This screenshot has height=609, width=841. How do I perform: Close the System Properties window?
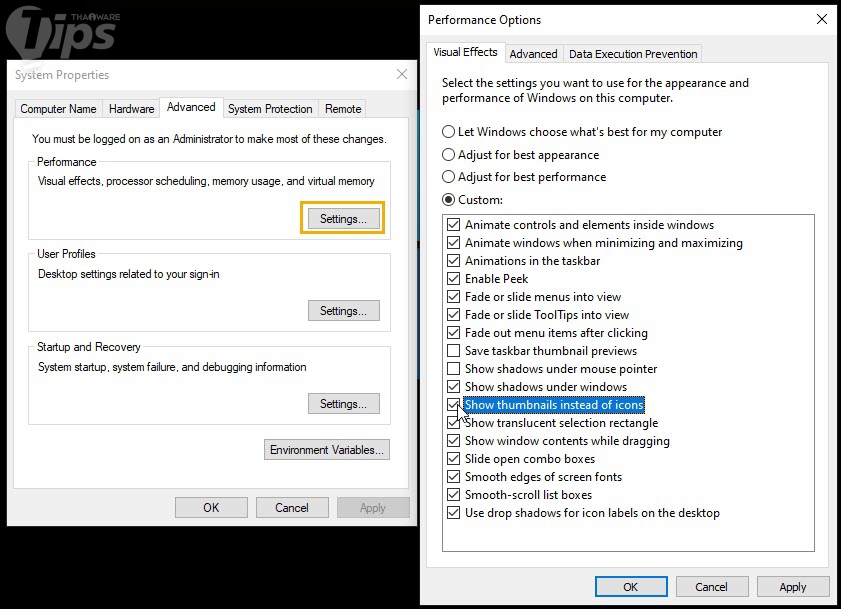pos(402,74)
